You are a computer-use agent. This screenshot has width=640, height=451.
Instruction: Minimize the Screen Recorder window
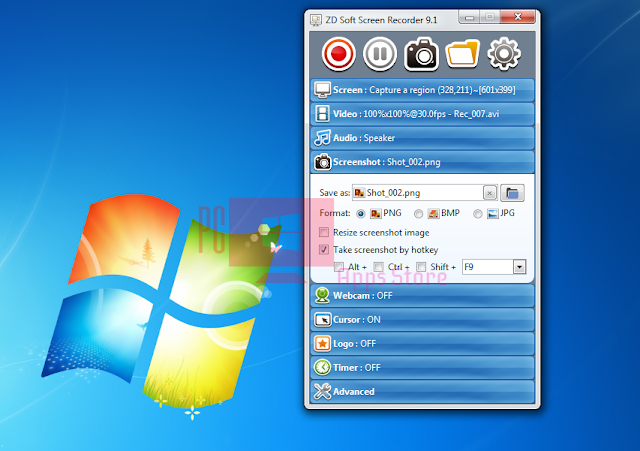click(469, 18)
